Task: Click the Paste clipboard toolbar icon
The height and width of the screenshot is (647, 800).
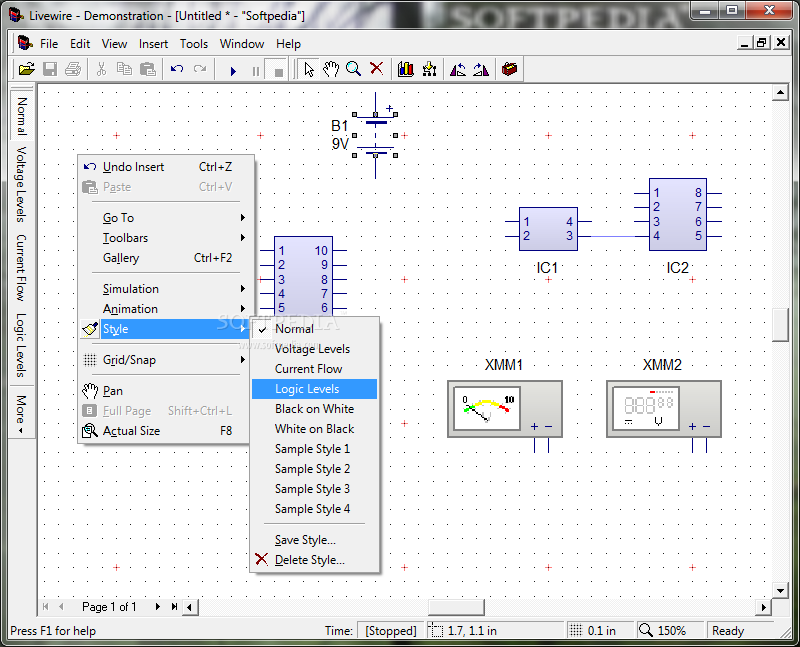Action: click(147, 69)
